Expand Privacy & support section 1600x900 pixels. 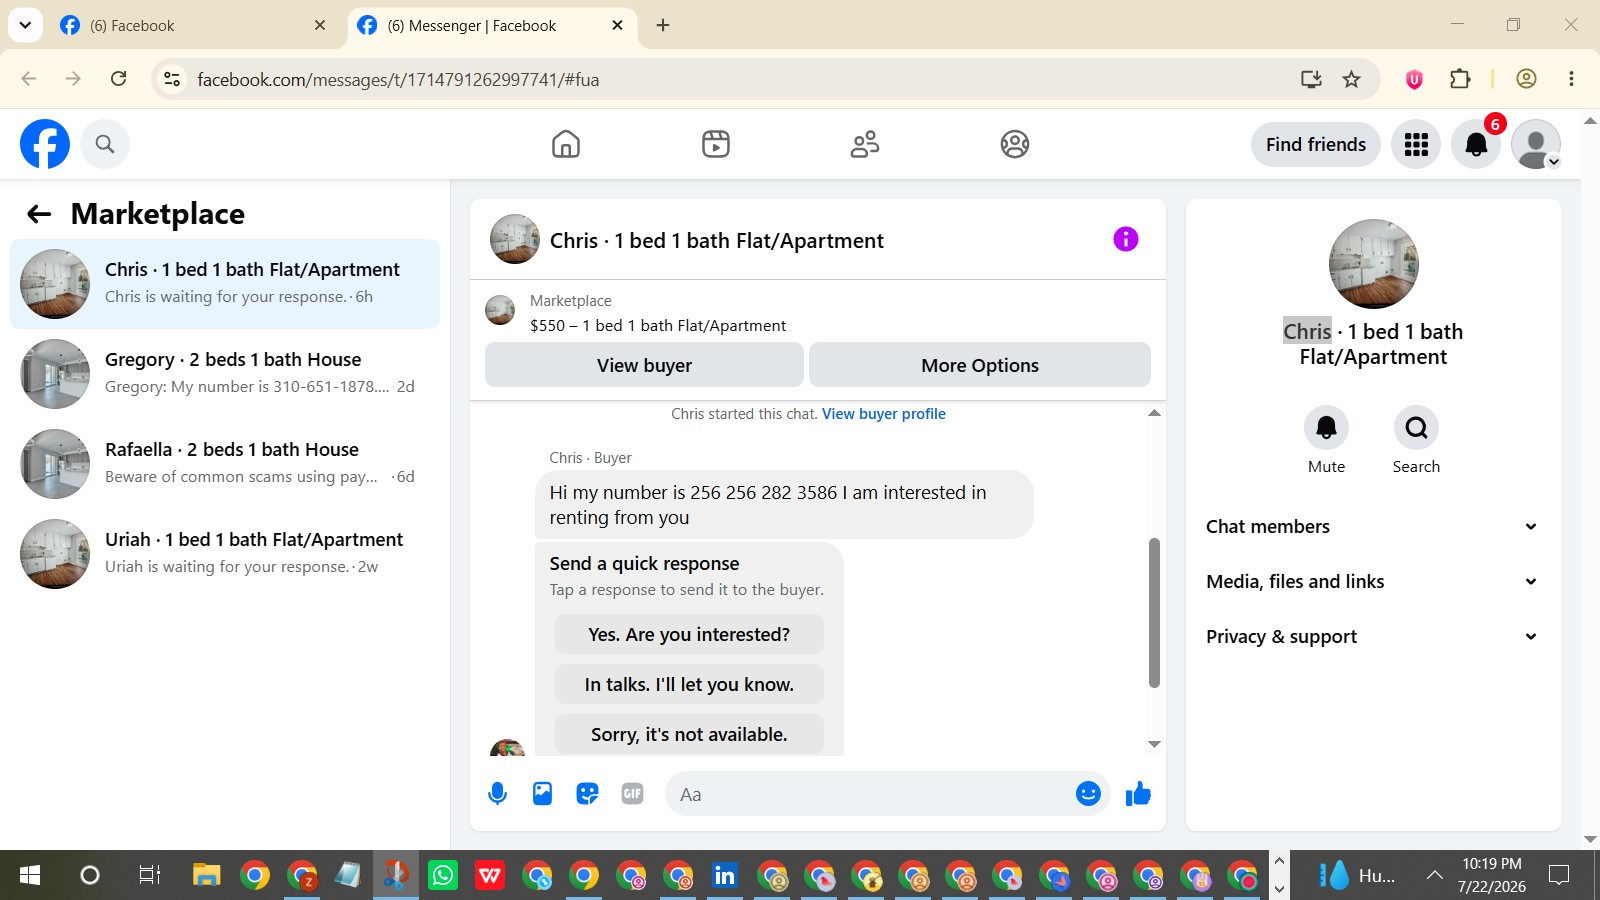1372,637
